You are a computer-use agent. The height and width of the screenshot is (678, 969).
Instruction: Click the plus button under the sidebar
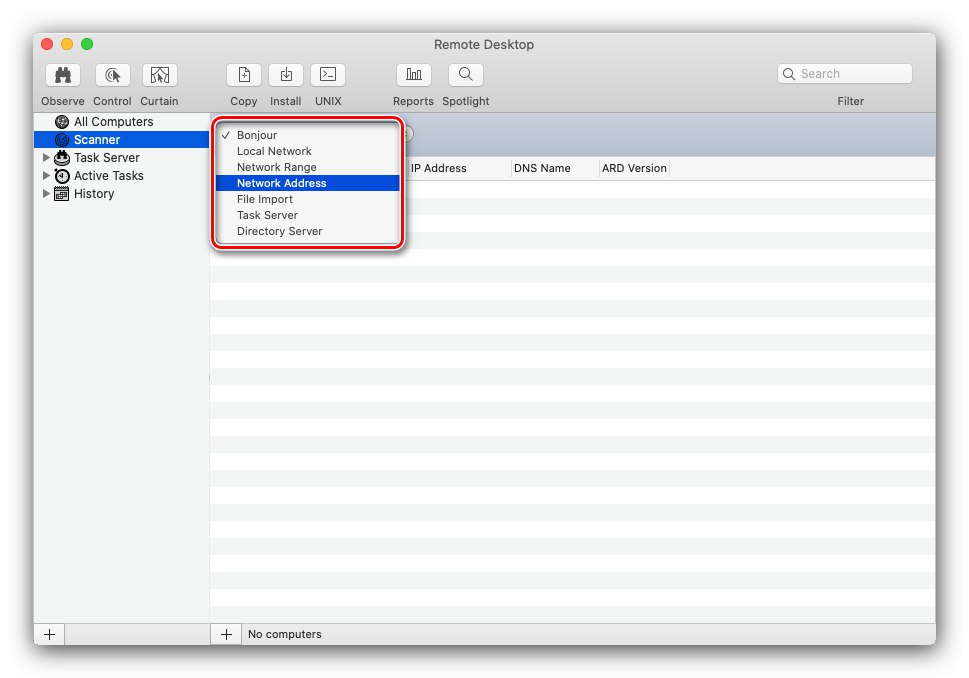tap(49, 634)
